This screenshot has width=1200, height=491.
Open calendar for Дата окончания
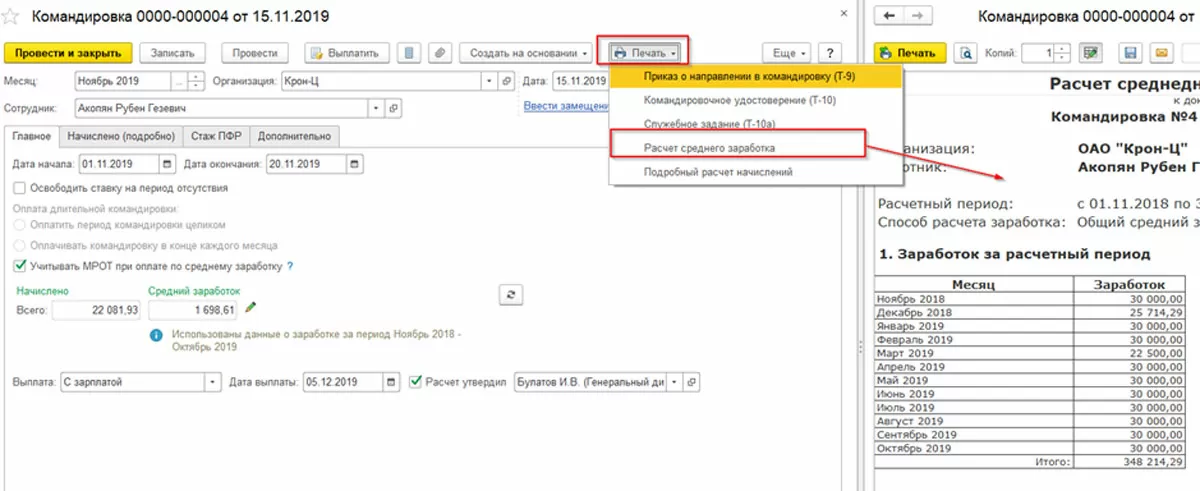tap(356, 163)
